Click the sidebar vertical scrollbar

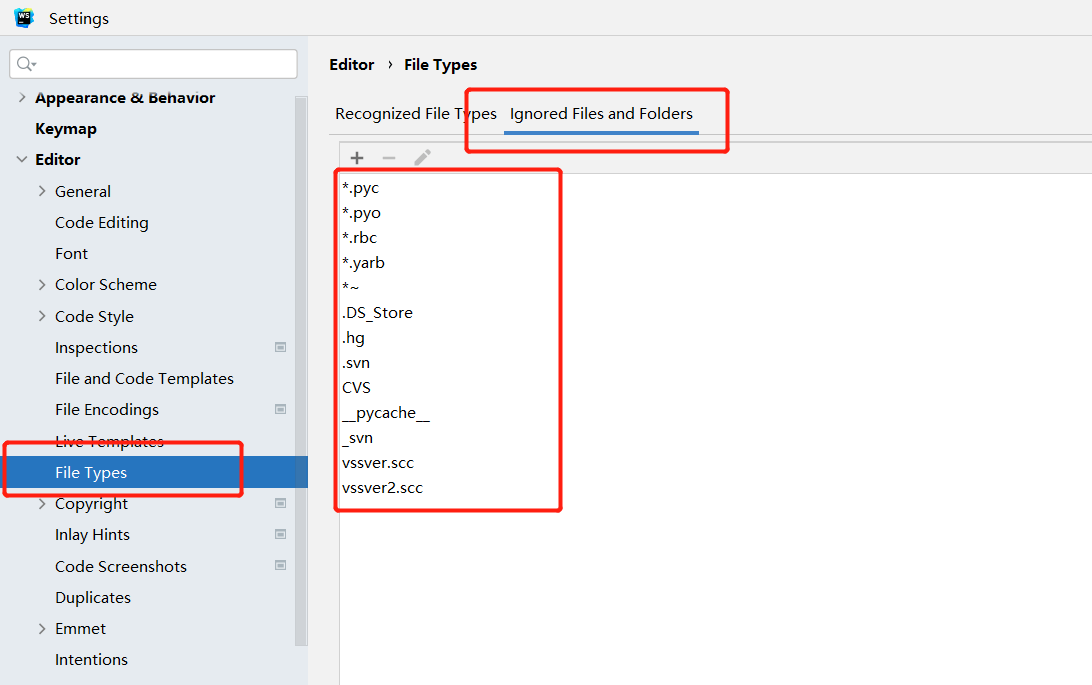pos(301,371)
